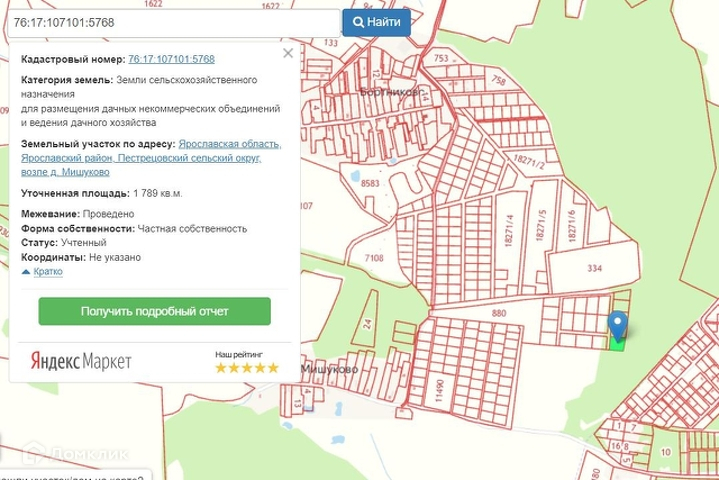719x480 pixels.
Task: Click the Бортниково village label
Action: click(x=391, y=92)
